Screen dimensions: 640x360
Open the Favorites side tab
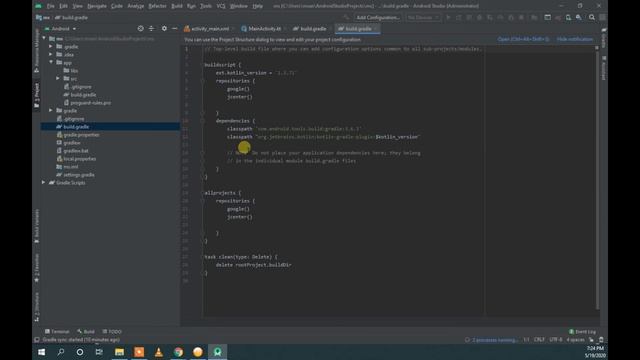click(37, 267)
